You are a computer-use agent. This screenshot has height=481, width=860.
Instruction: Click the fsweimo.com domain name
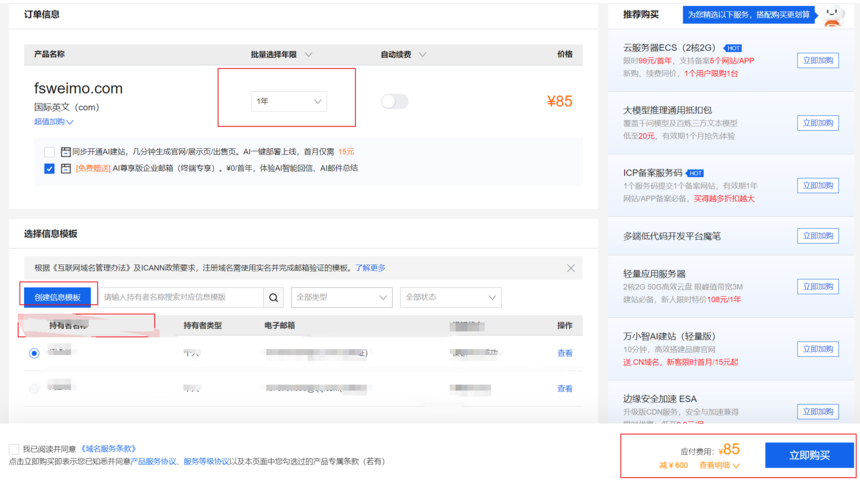[x=78, y=88]
